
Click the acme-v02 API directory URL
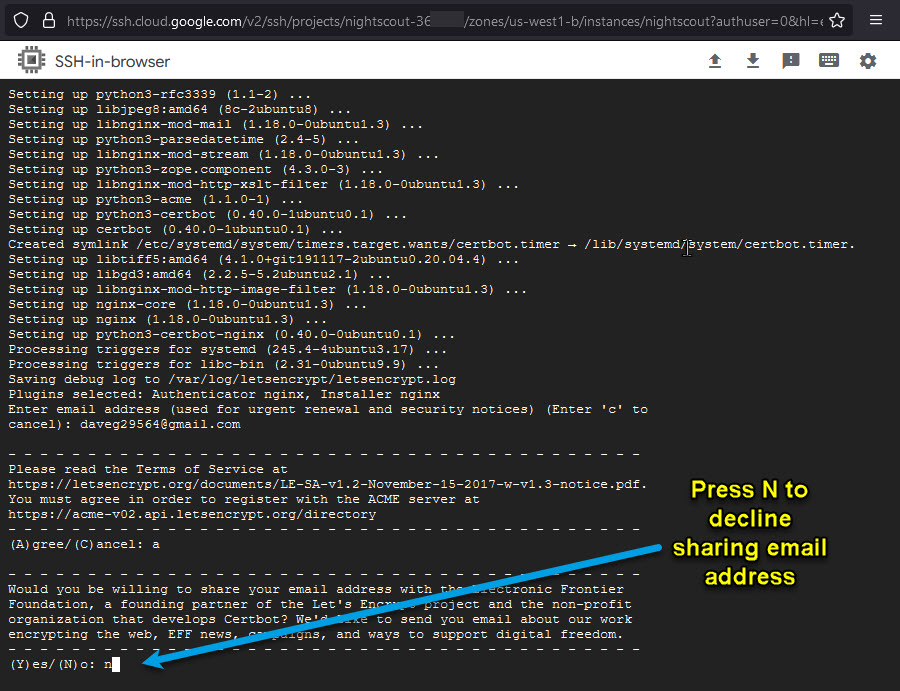point(192,514)
